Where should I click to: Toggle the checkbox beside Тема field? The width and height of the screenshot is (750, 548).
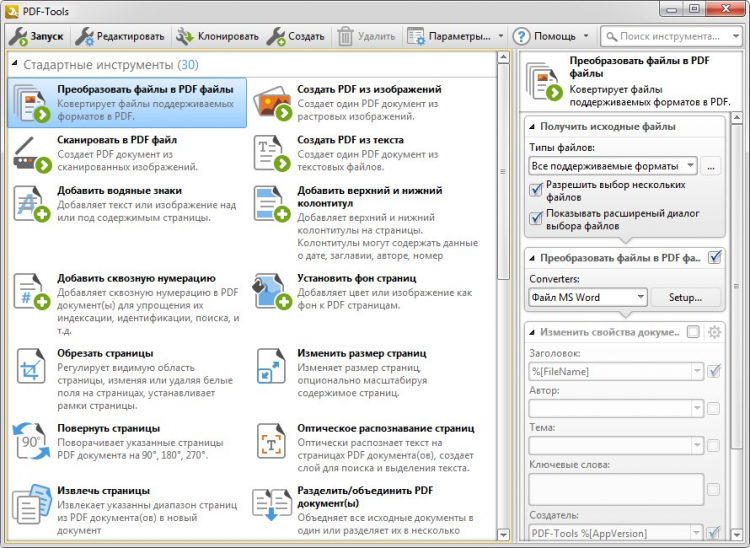coord(713,446)
